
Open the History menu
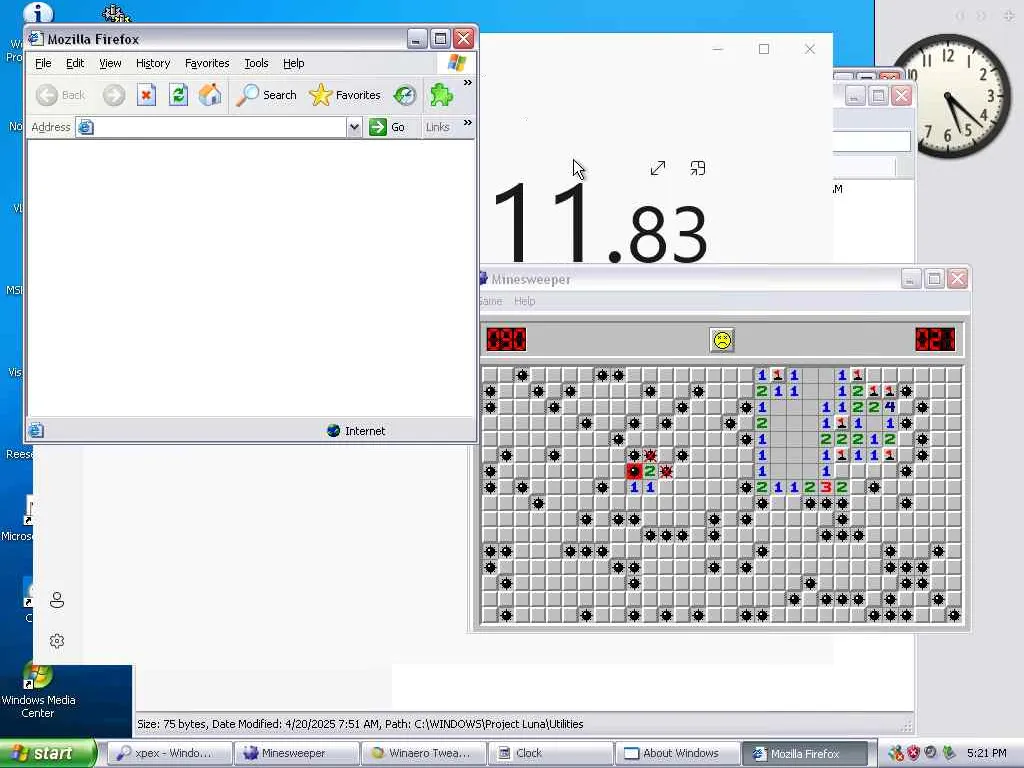pyautogui.click(x=153, y=63)
